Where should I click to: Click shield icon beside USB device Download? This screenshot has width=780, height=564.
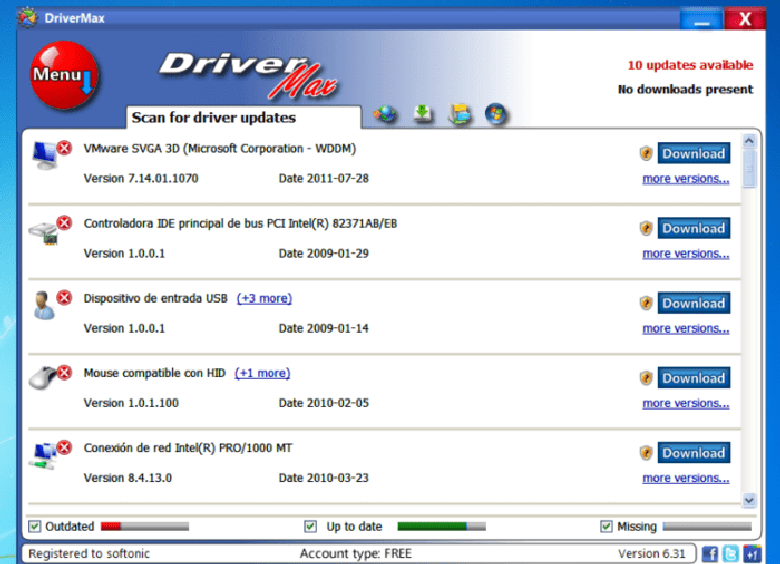tap(646, 303)
